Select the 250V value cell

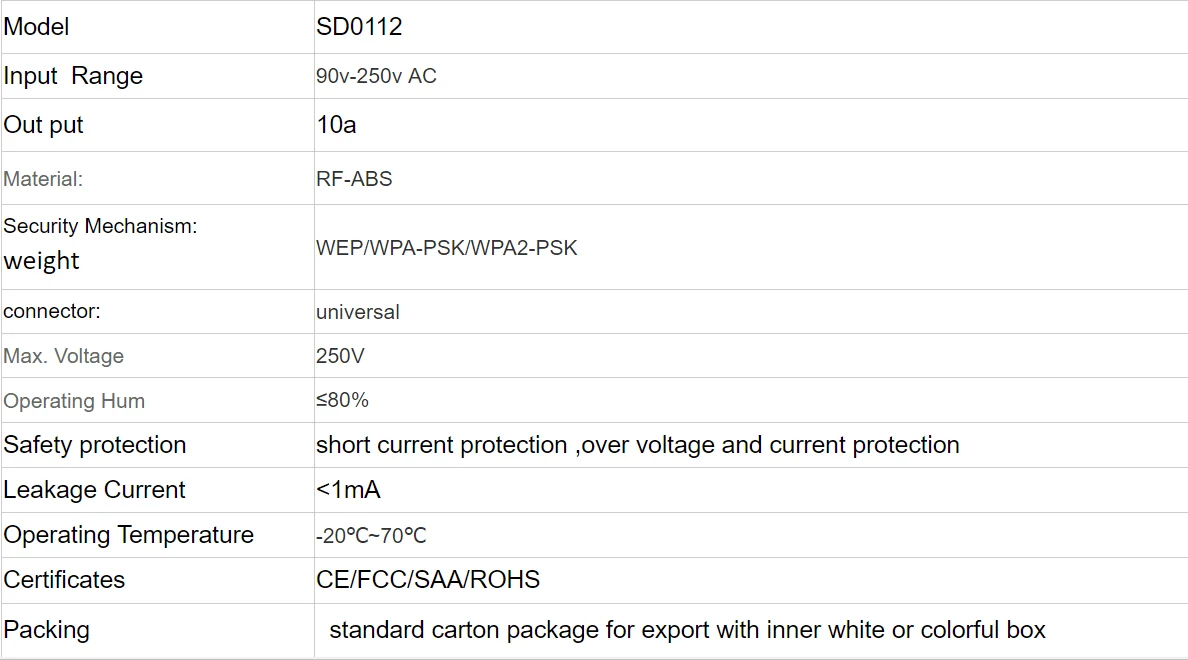[340, 356]
